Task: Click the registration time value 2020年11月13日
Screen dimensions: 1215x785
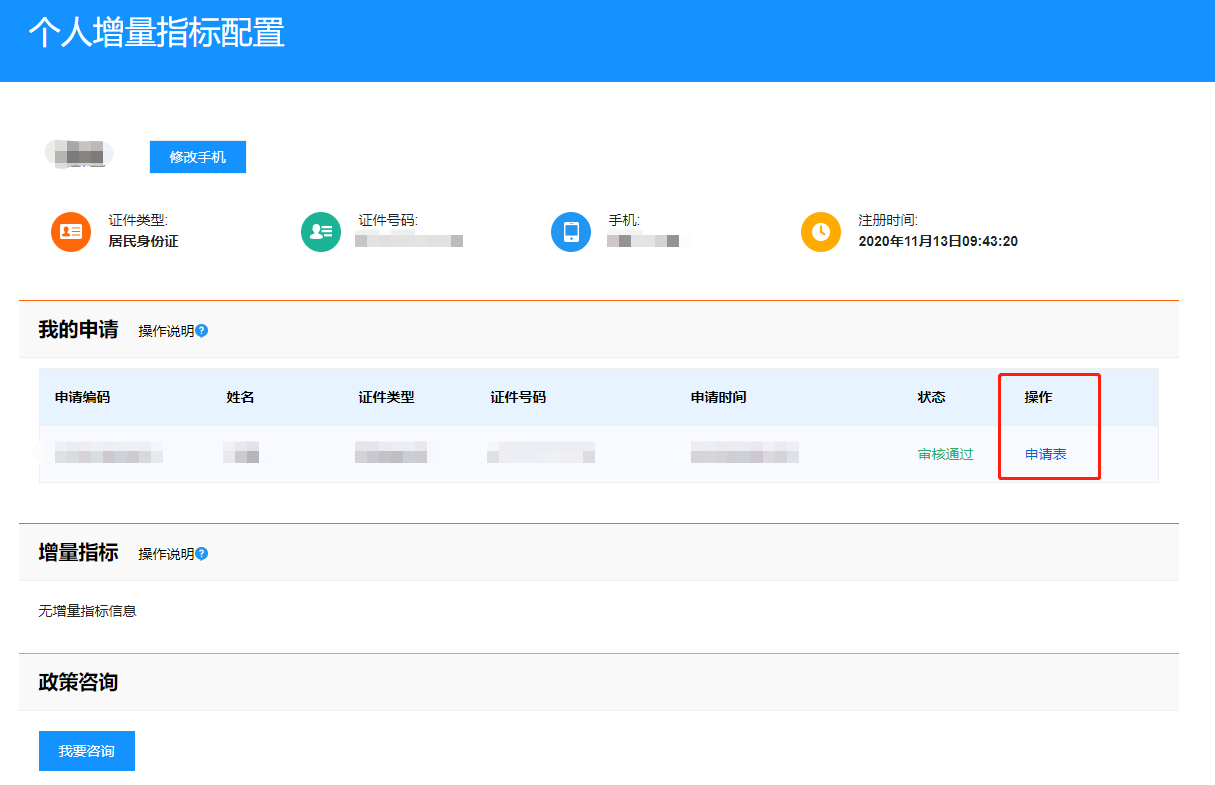Action: (x=937, y=241)
